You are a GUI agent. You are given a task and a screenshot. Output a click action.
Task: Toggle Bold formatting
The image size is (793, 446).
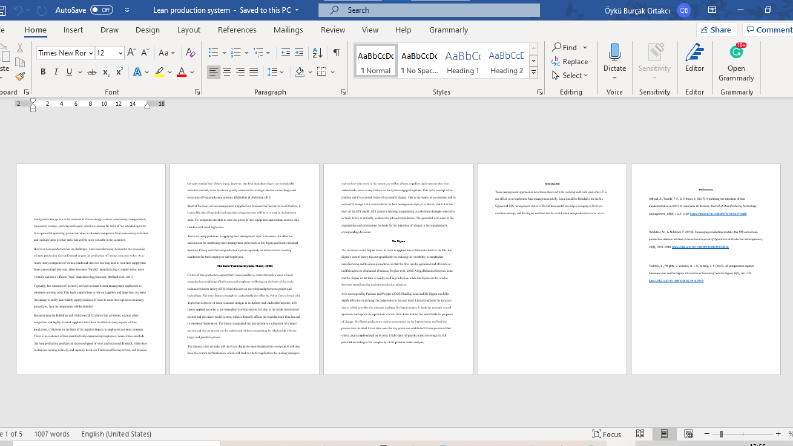click(43, 72)
